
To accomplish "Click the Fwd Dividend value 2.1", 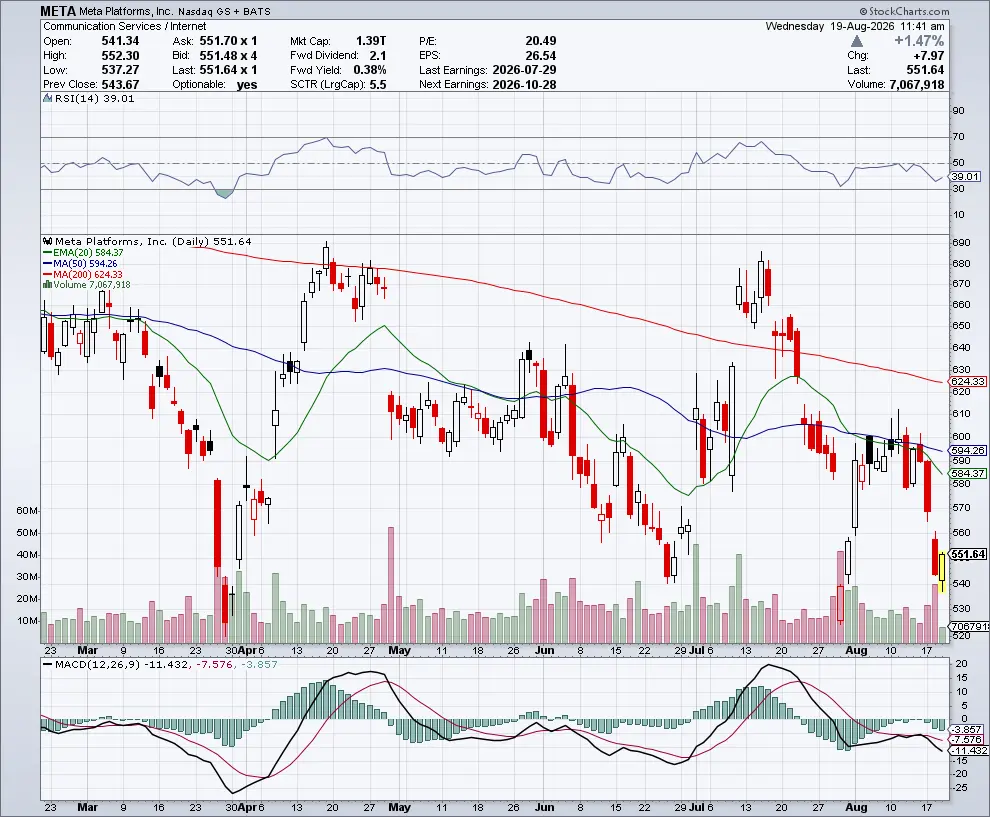I will pos(378,55).
